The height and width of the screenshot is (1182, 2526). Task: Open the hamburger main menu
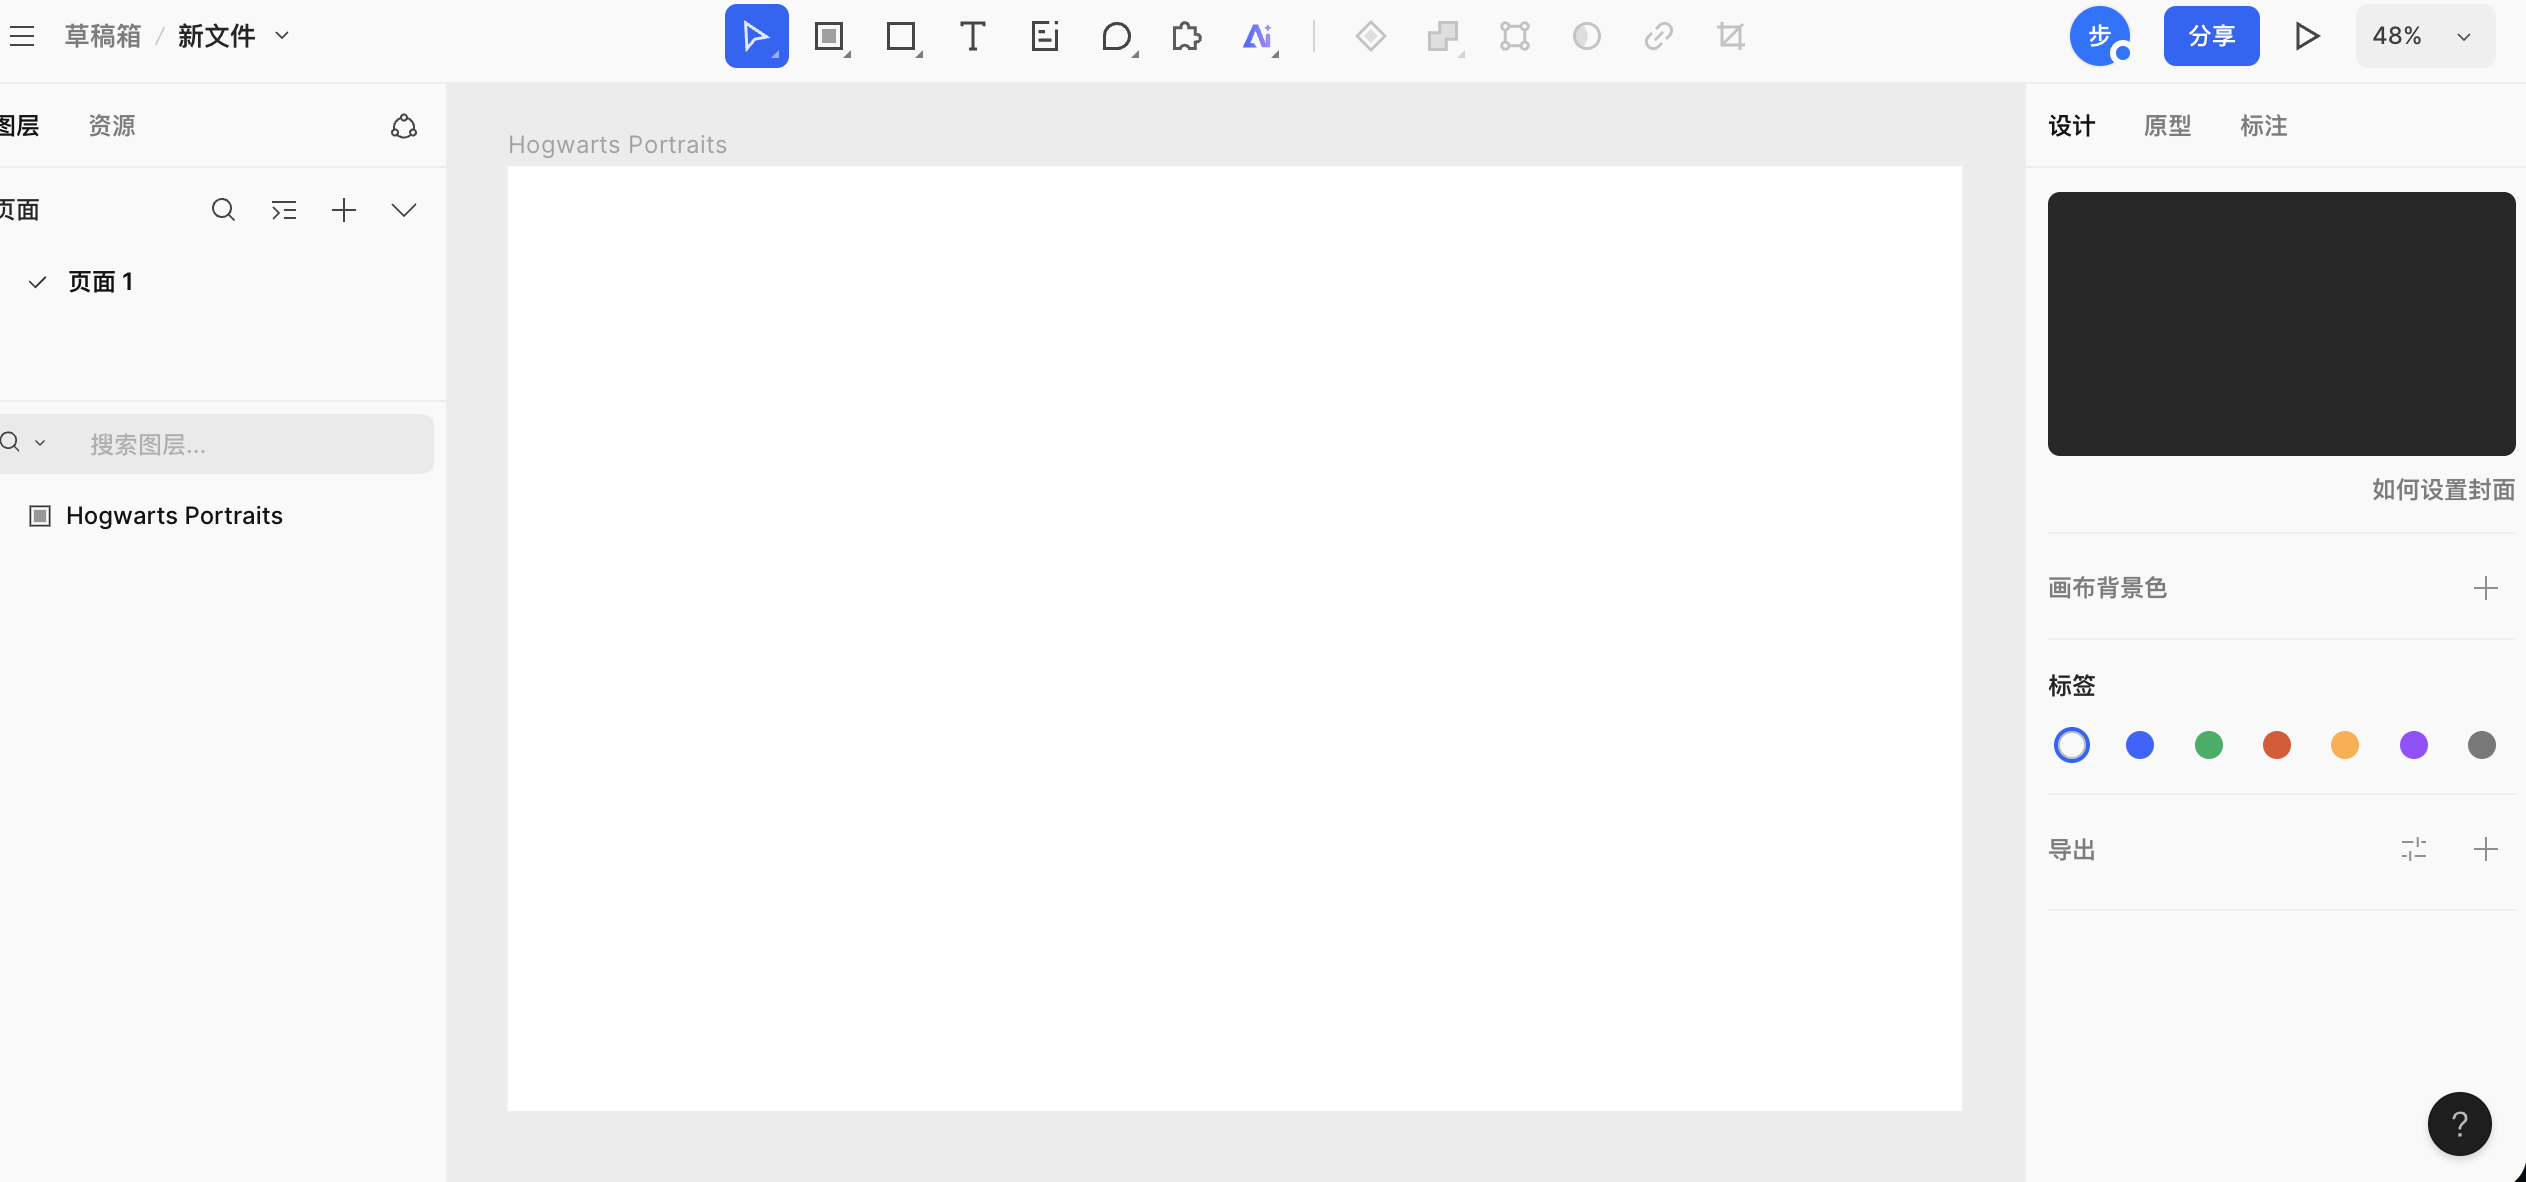(22, 37)
